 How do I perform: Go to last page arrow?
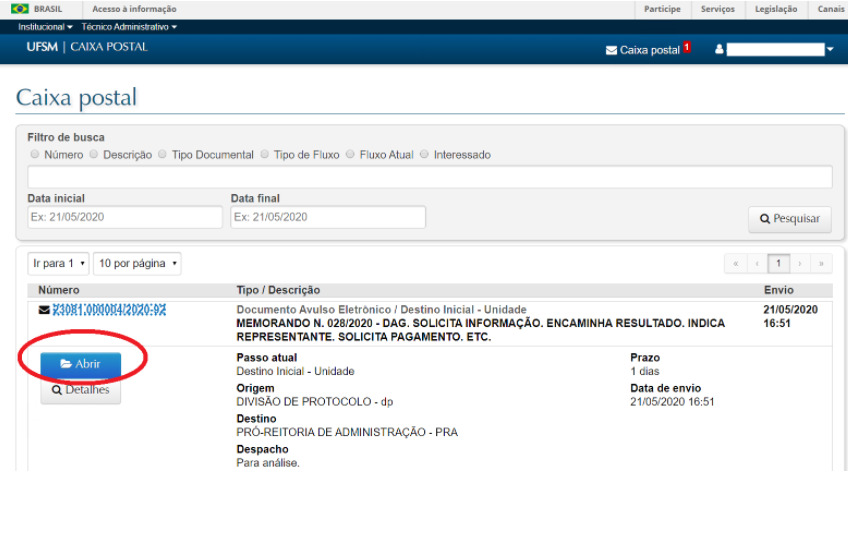(x=821, y=264)
